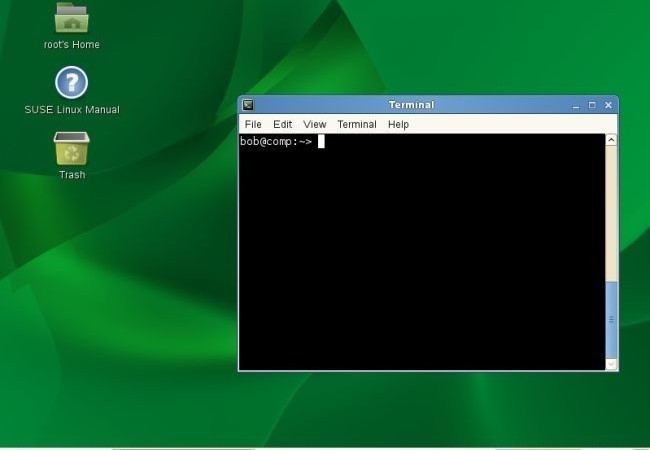Maximize the Terminal window
This screenshot has width=650, height=450.
coord(592,105)
